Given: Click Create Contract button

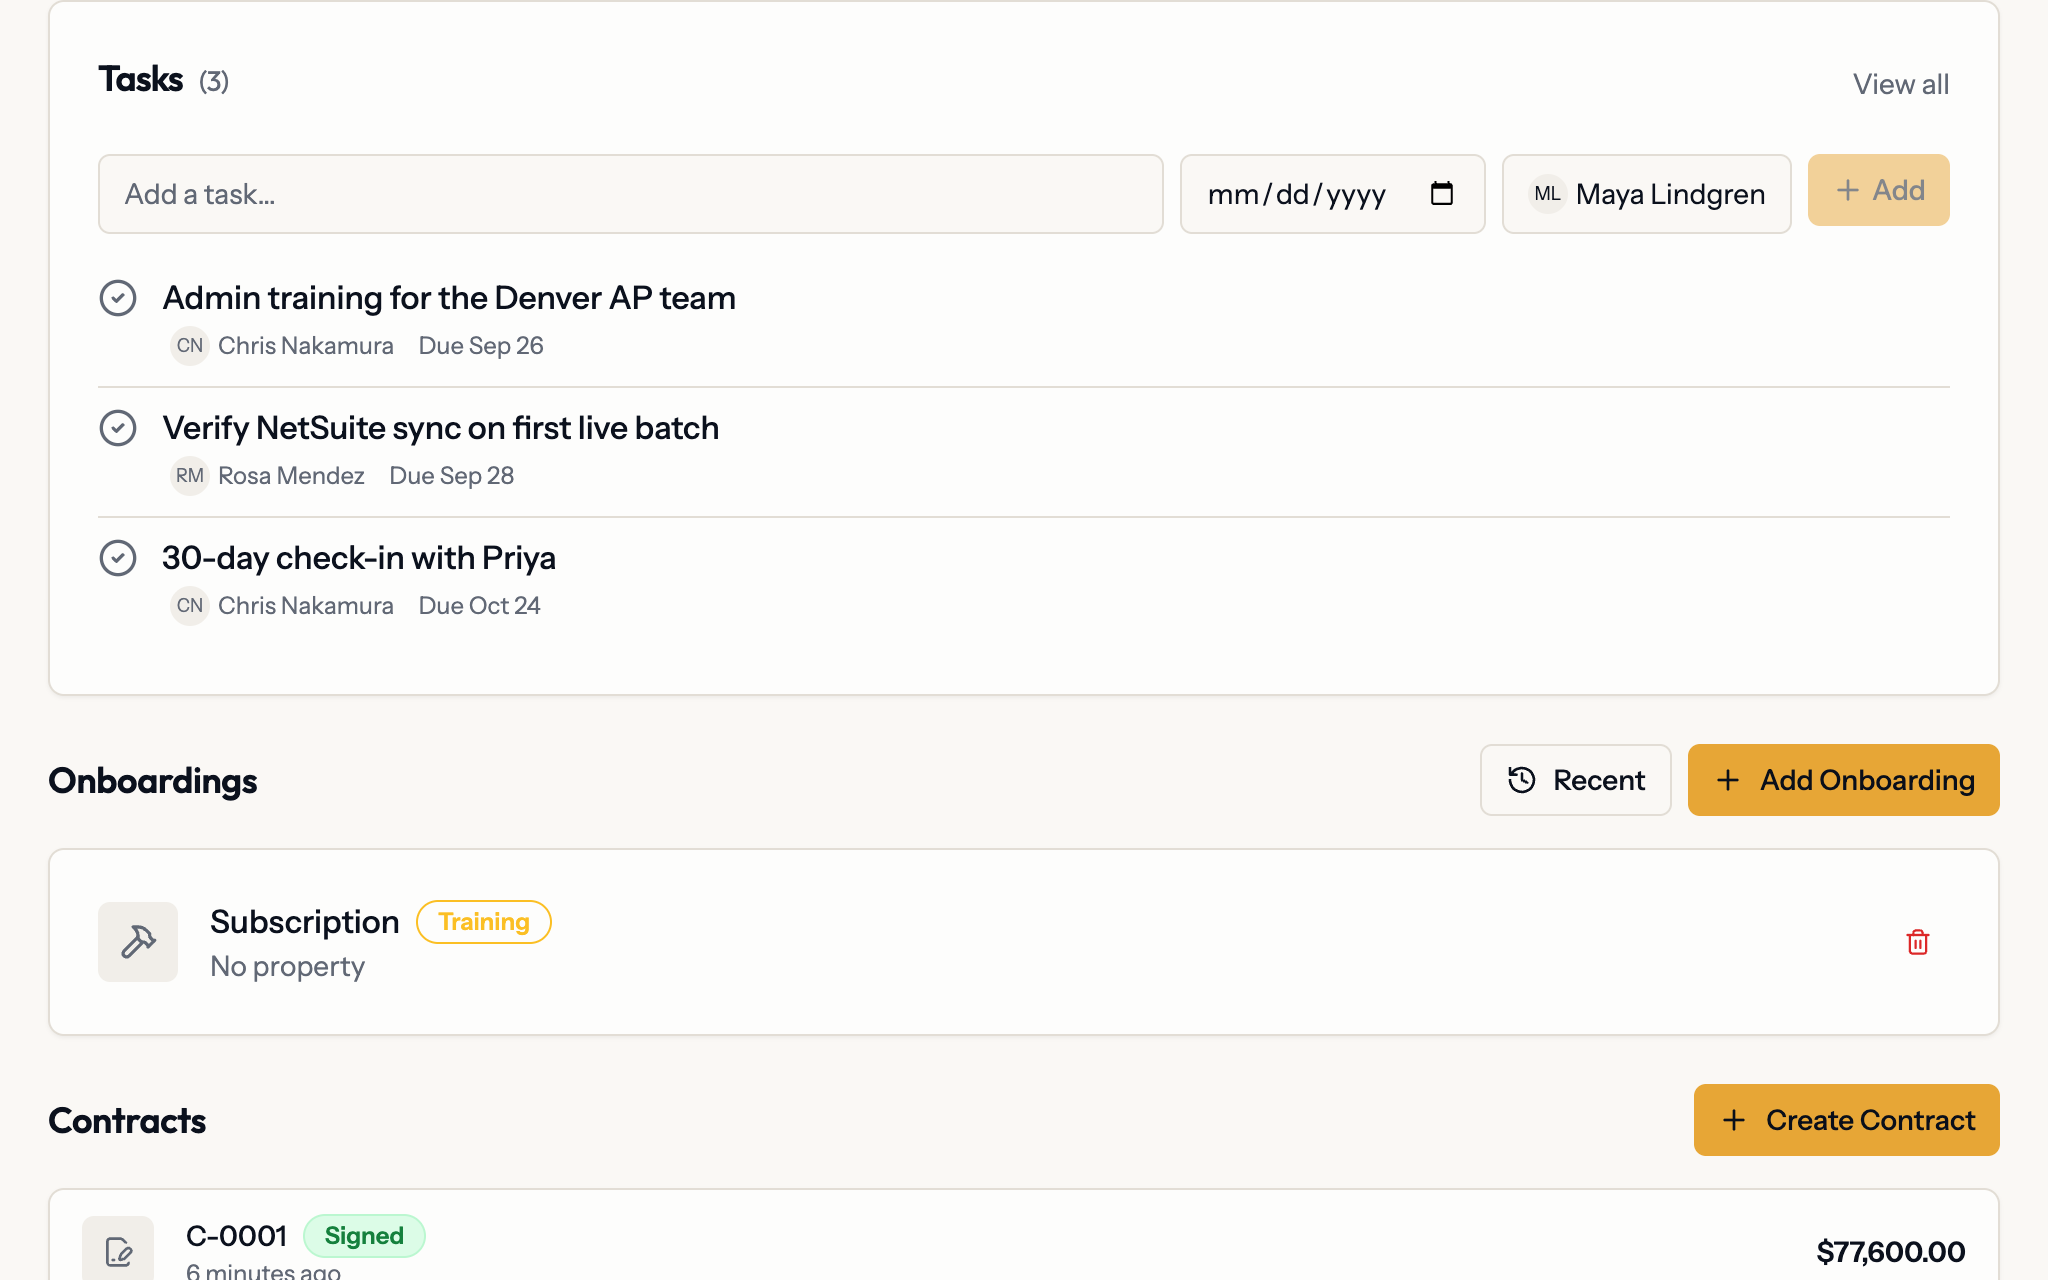Looking at the screenshot, I should click(x=1846, y=1120).
